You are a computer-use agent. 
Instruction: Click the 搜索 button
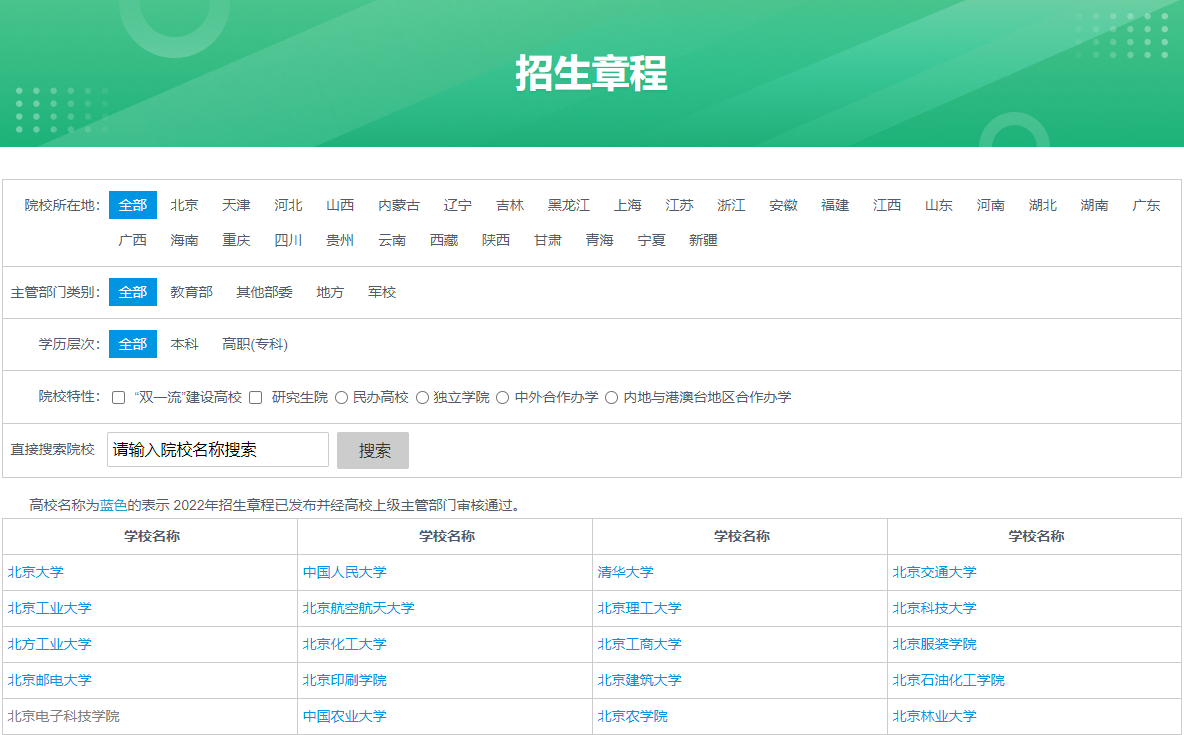click(x=373, y=450)
